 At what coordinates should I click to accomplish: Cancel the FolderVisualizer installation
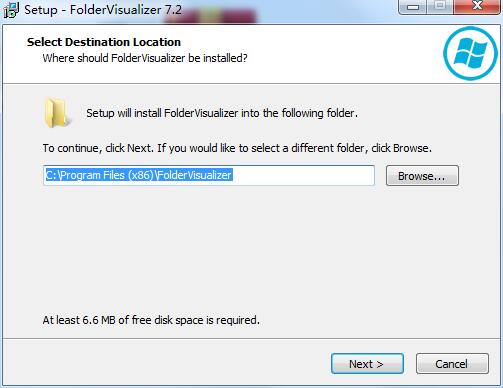point(452,364)
